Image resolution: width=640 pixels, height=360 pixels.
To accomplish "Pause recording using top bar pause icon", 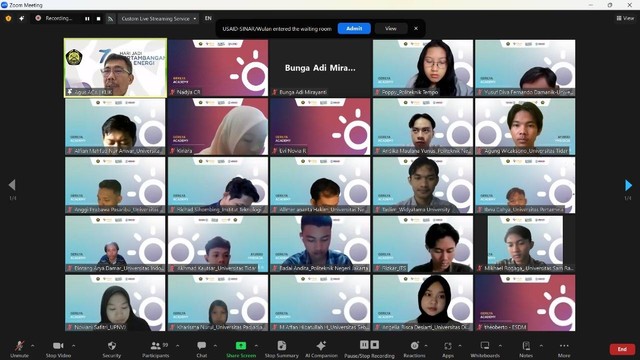I will pyautogui.click(x=87, y=18).
